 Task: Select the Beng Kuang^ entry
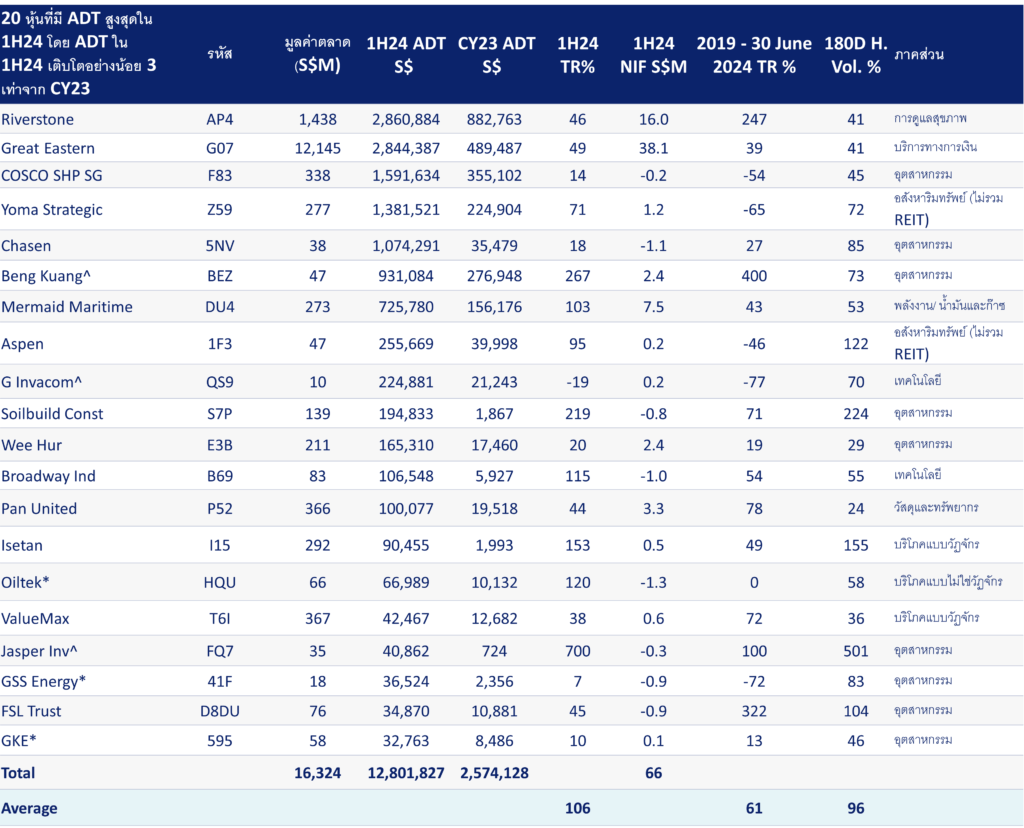pos(46,276)
